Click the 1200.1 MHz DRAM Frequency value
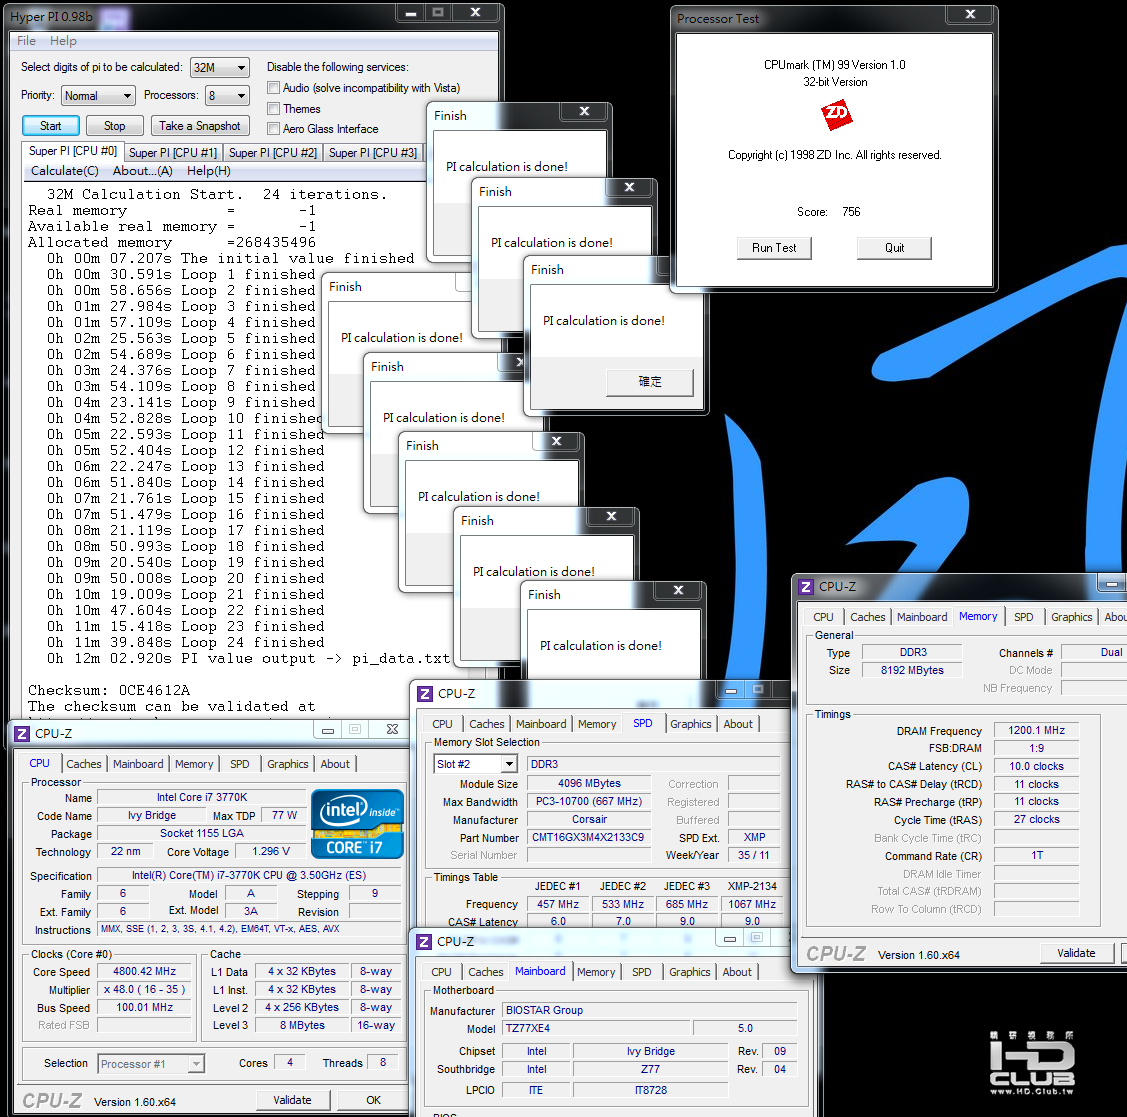 1036,730
